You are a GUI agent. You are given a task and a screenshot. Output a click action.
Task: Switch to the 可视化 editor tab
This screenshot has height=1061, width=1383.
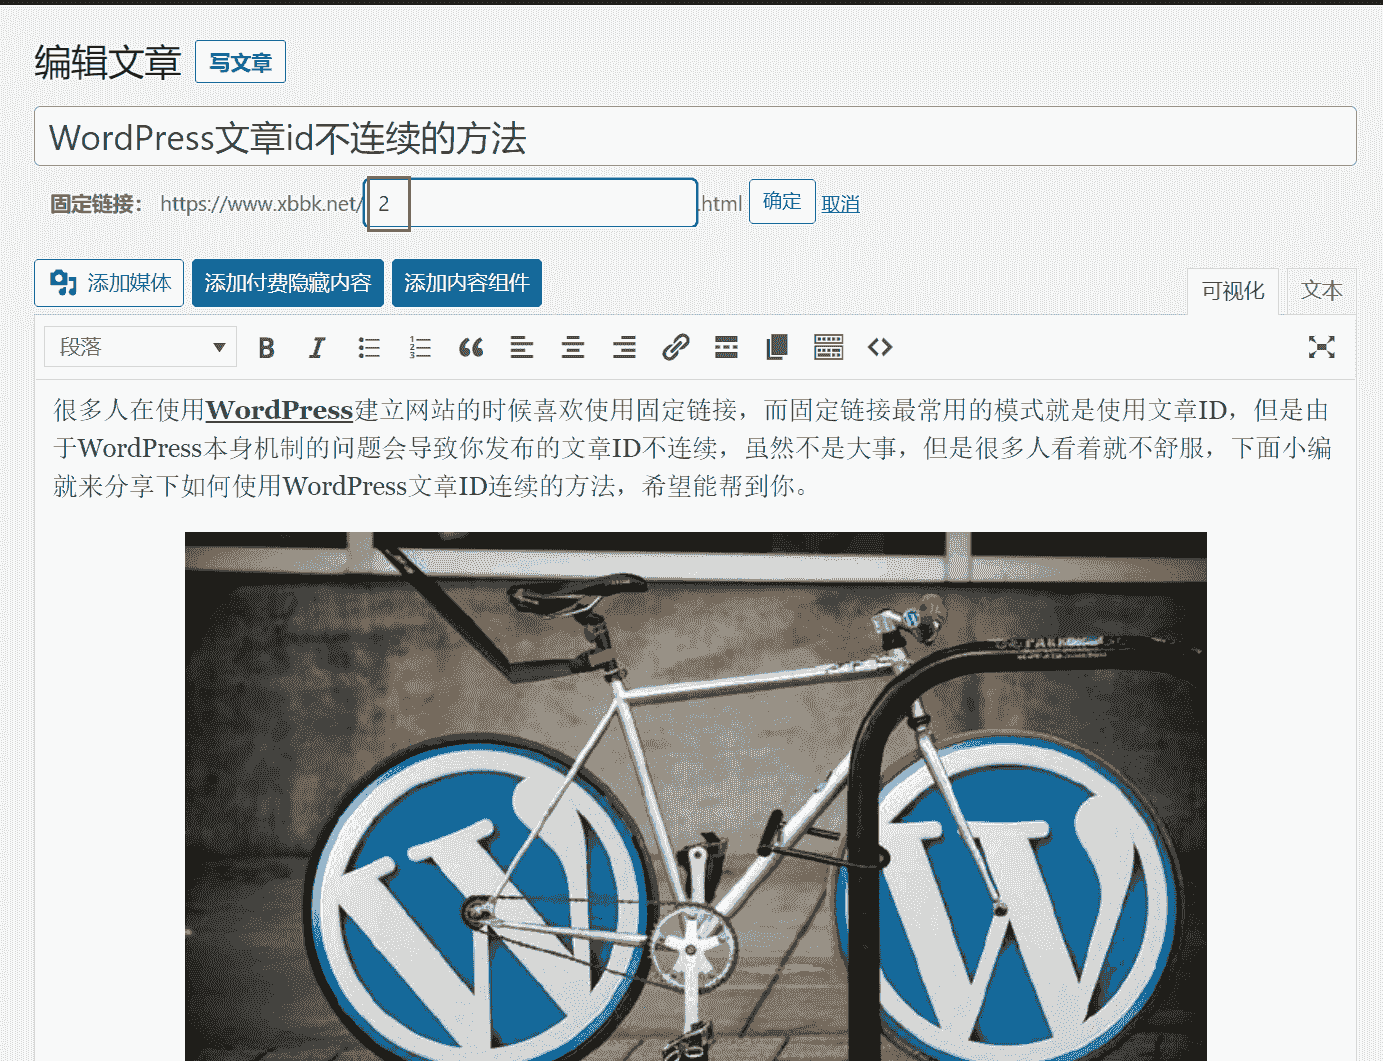[1233, 291]
